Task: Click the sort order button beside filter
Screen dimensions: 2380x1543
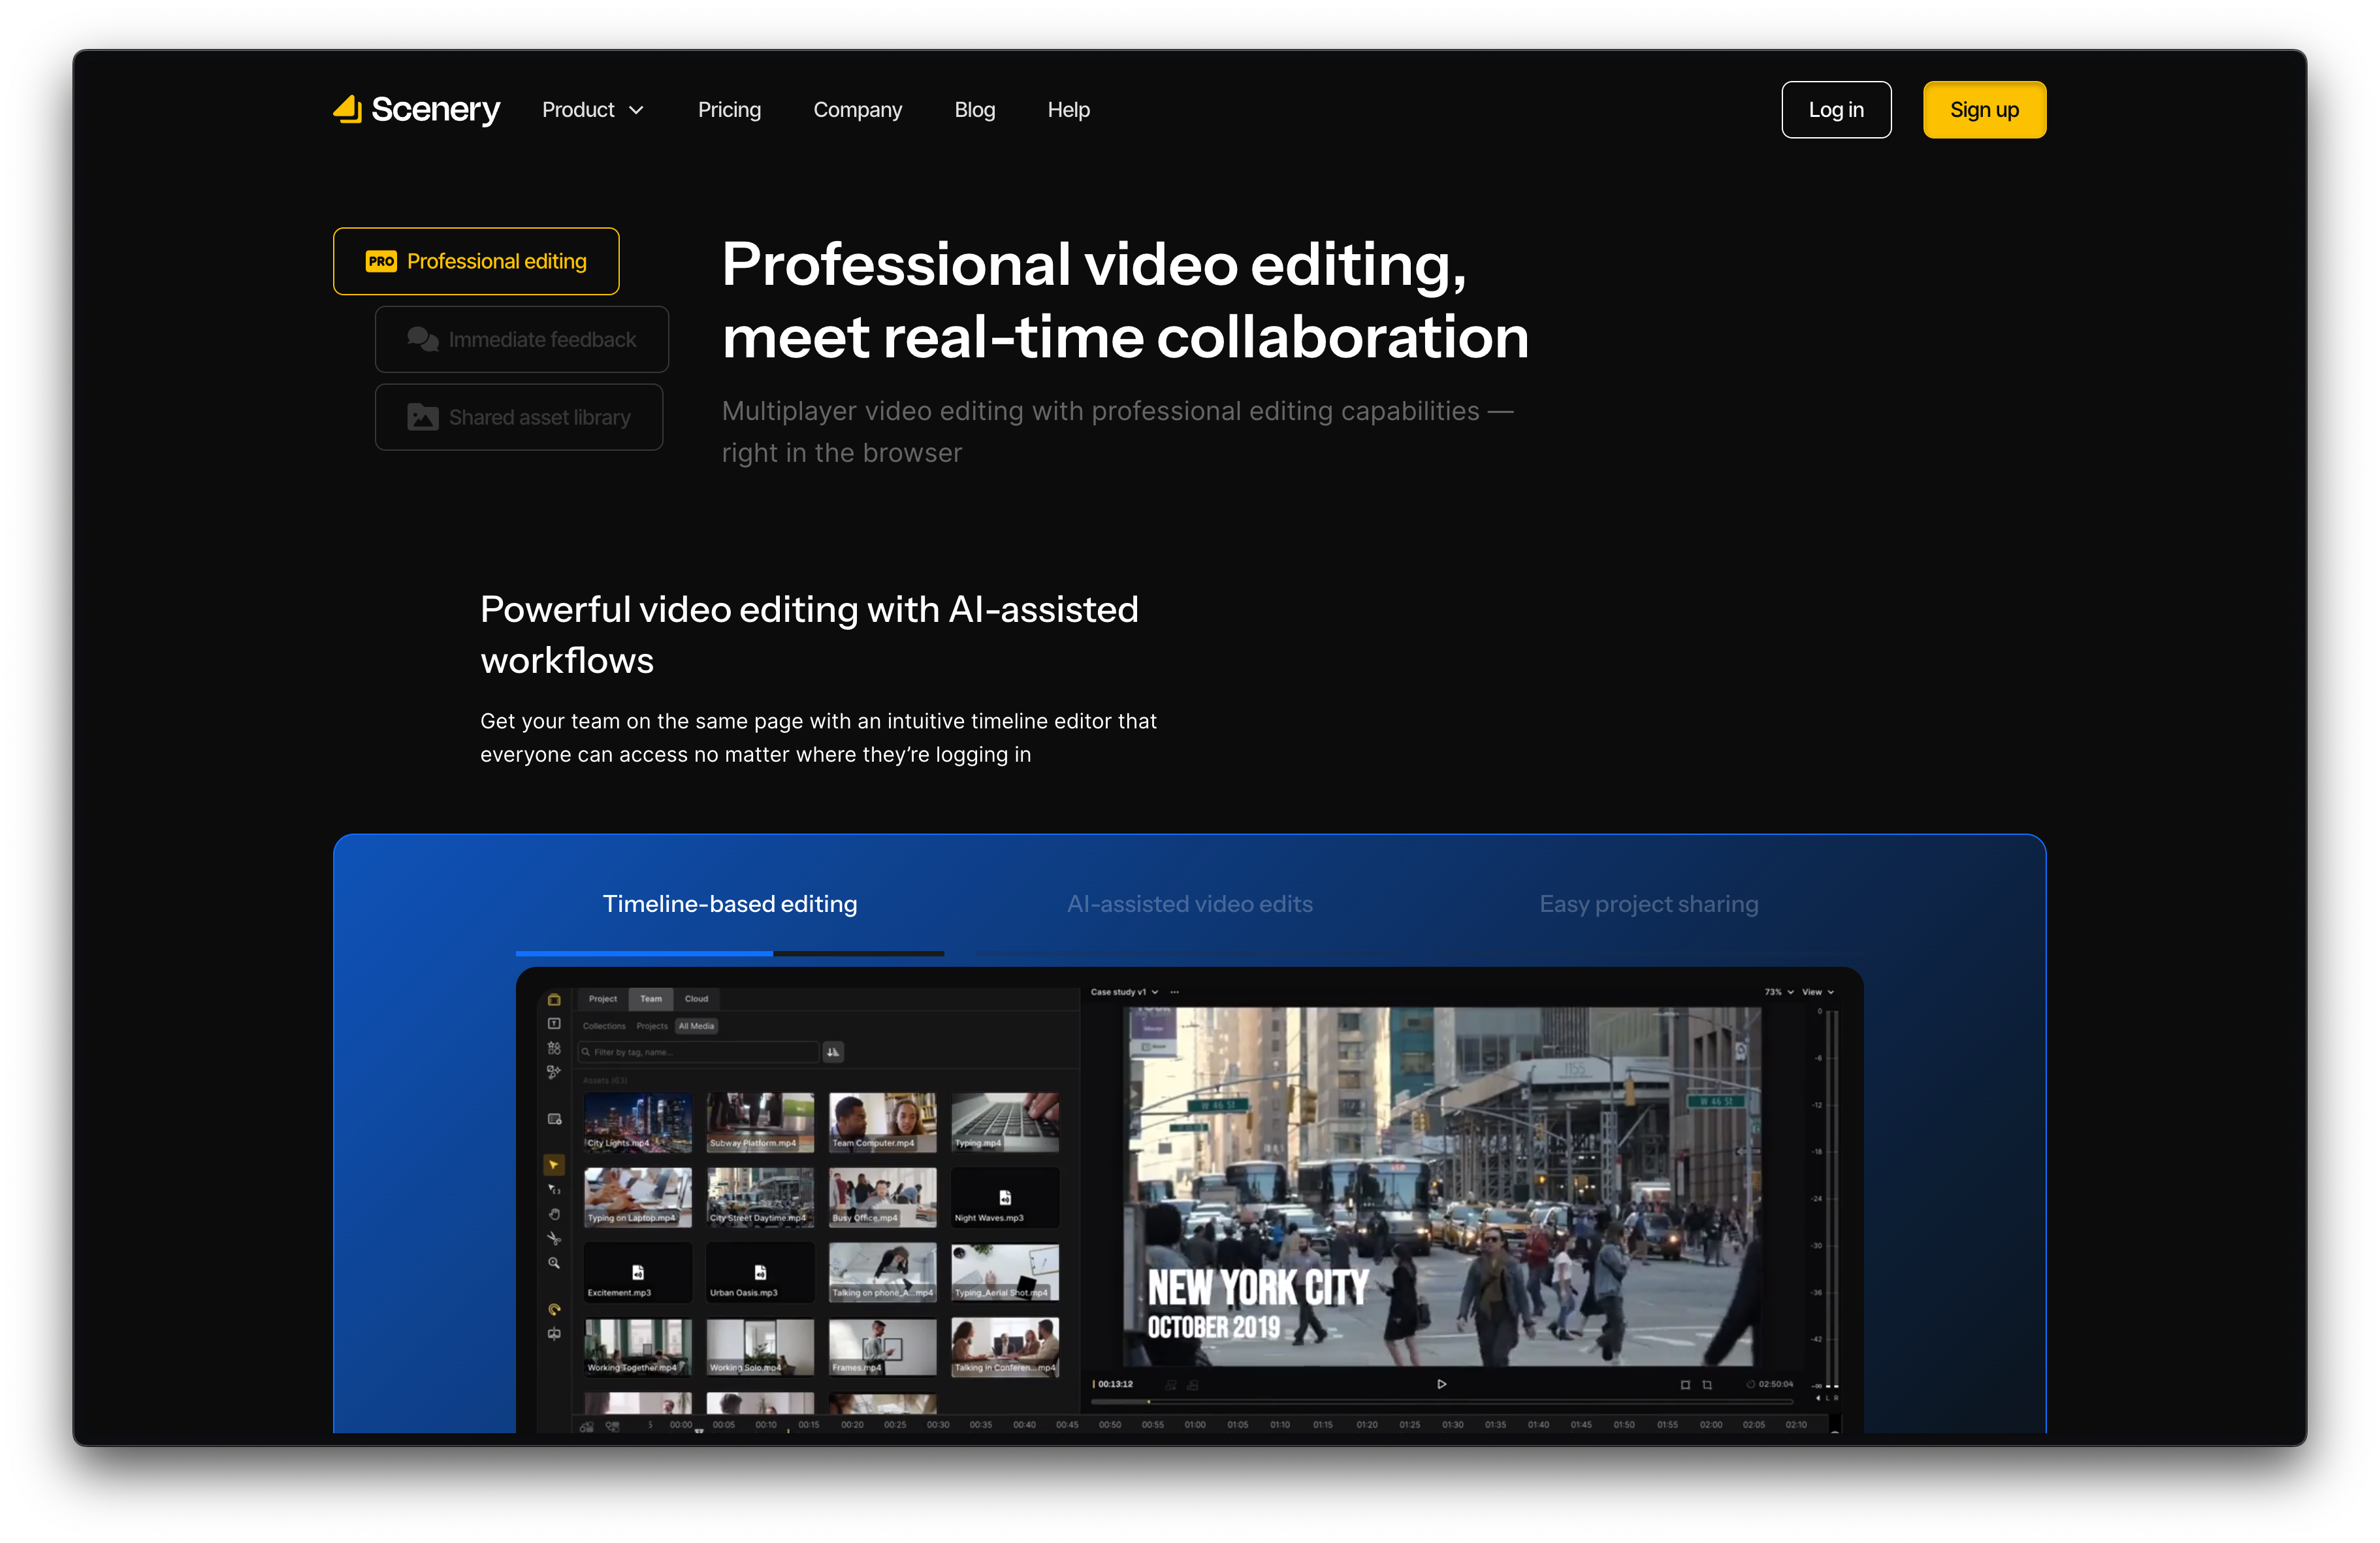Action: pos(833,1052)
